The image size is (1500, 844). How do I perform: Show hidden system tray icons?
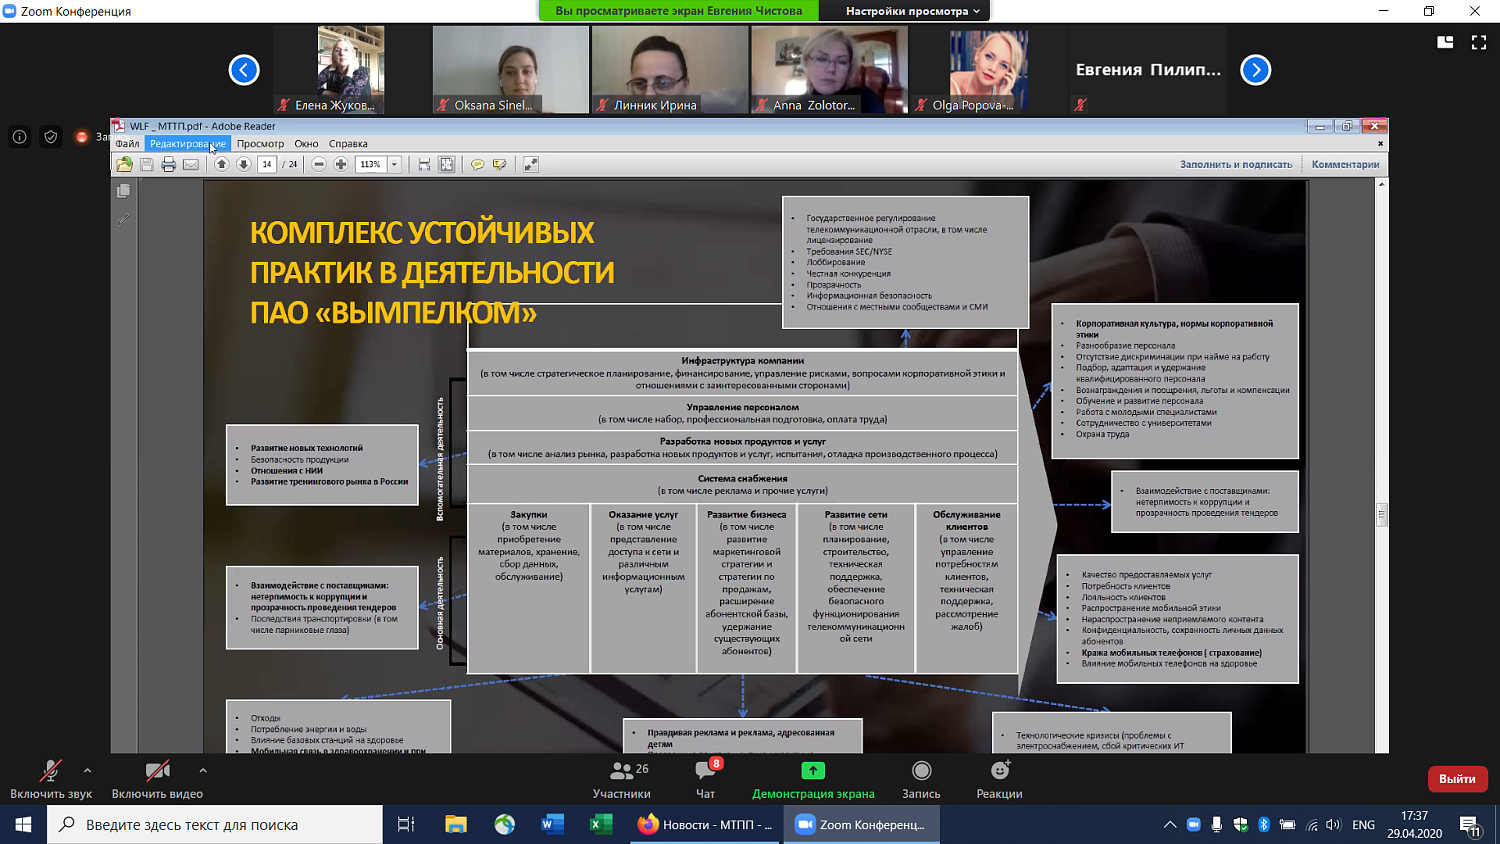click(x=1169, y=825)
